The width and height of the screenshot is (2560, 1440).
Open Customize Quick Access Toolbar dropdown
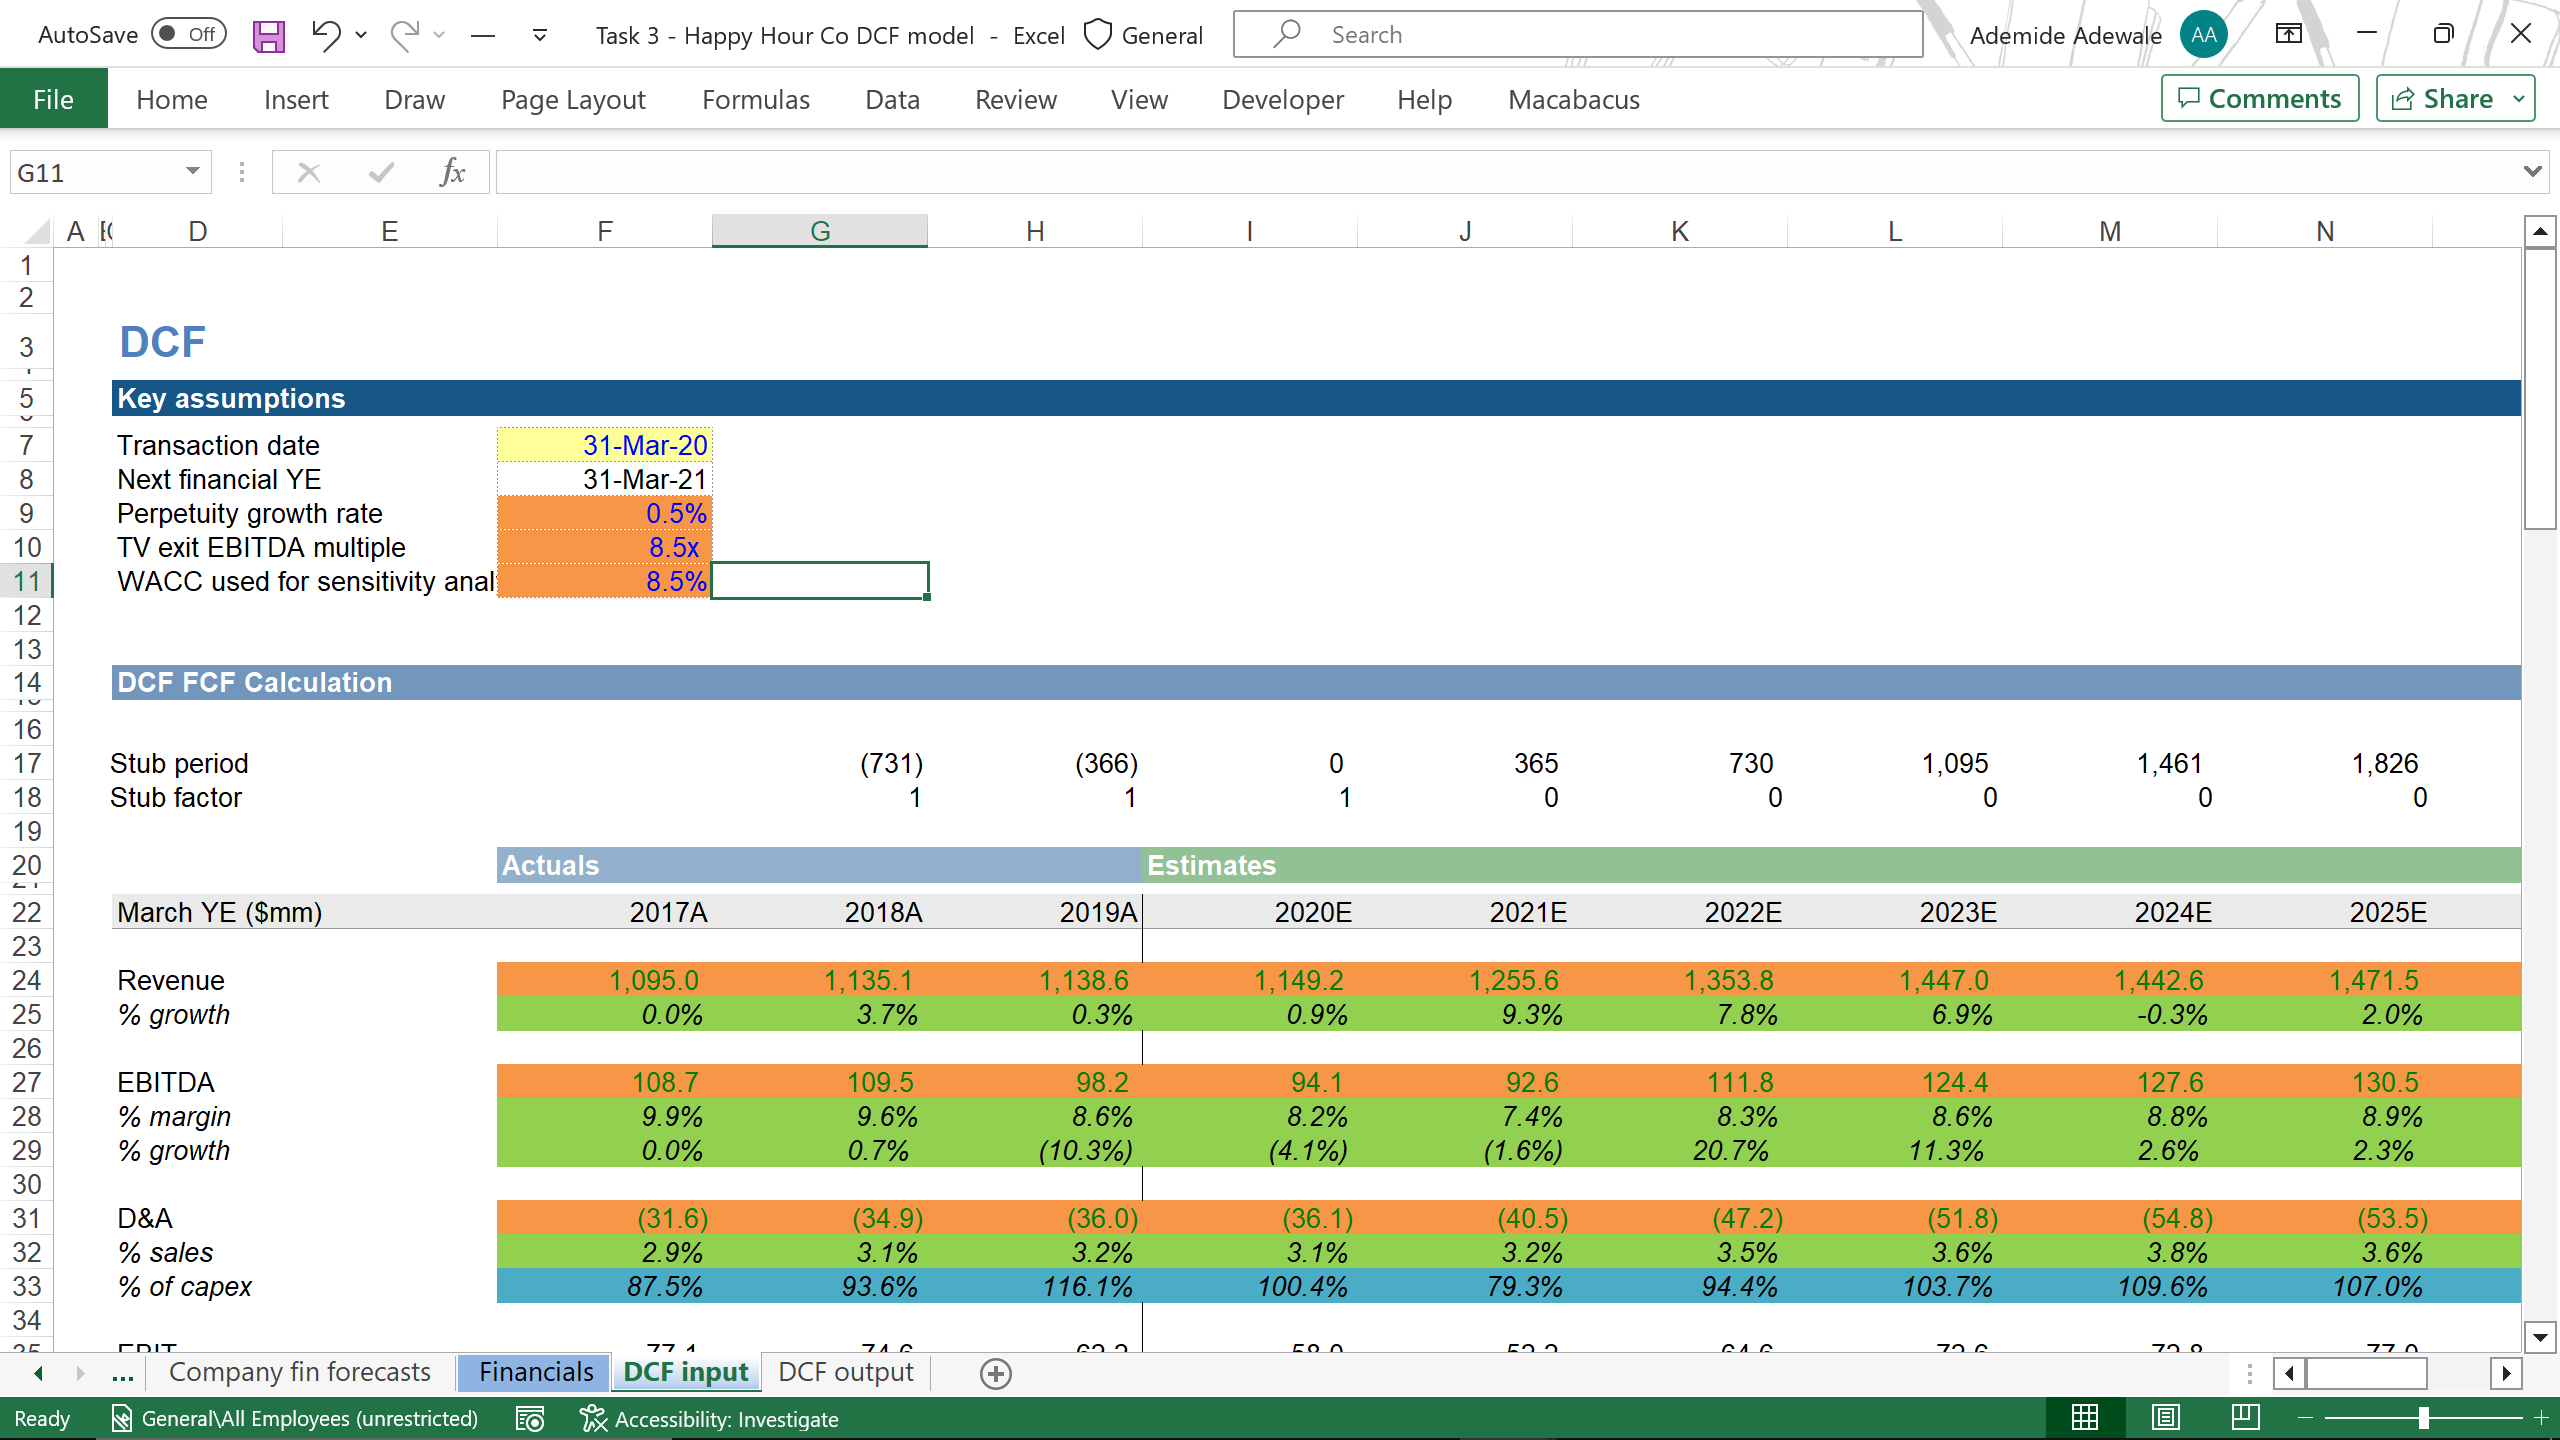tap(539, 36)
